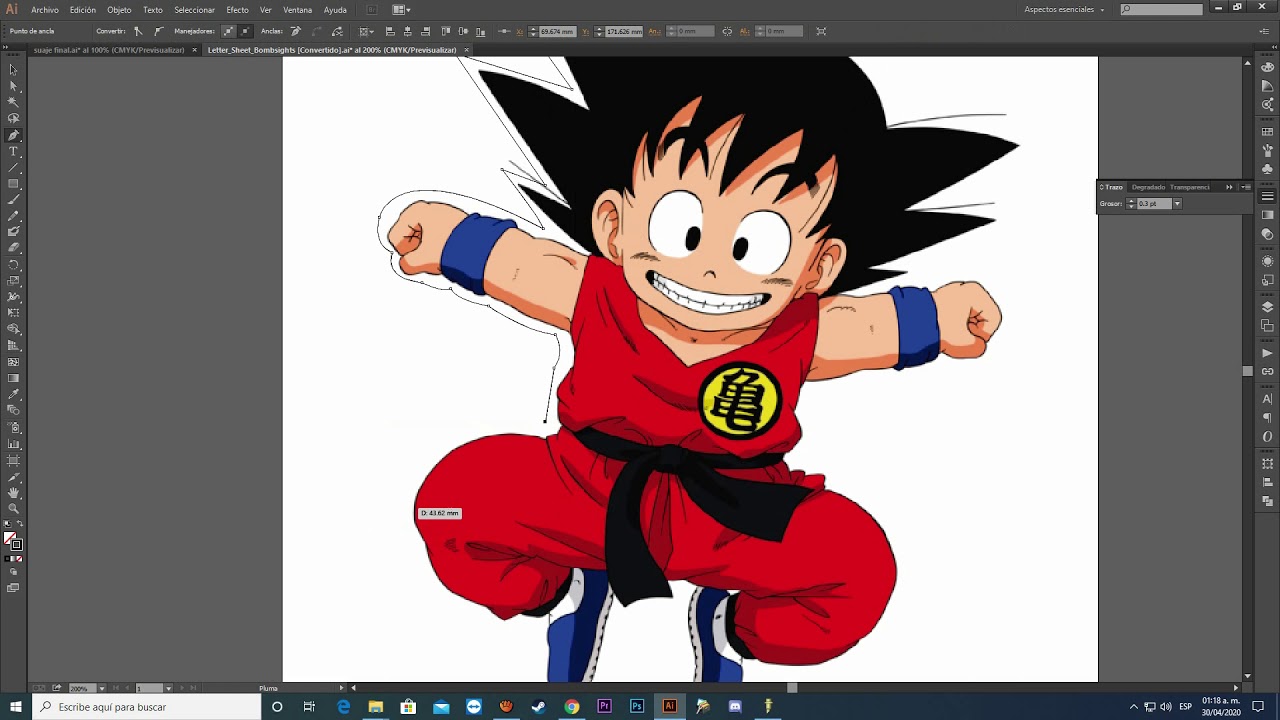This screenshot has height=720, width=1280.
Task: Select the Direct Selection tool
Action: click(x=13, y=86)
